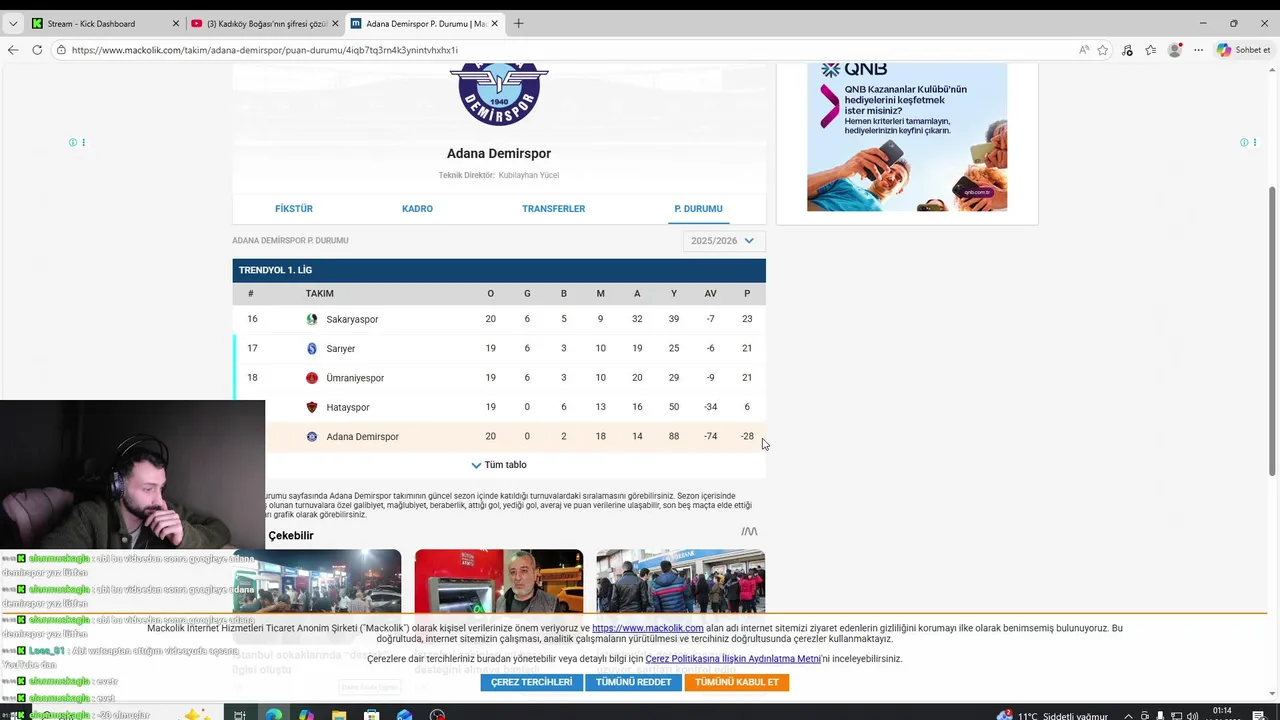Click ÇEREZ TERCİHLERİ button
This screenshot has width=1280, height=720.
[x=531, y=682]
